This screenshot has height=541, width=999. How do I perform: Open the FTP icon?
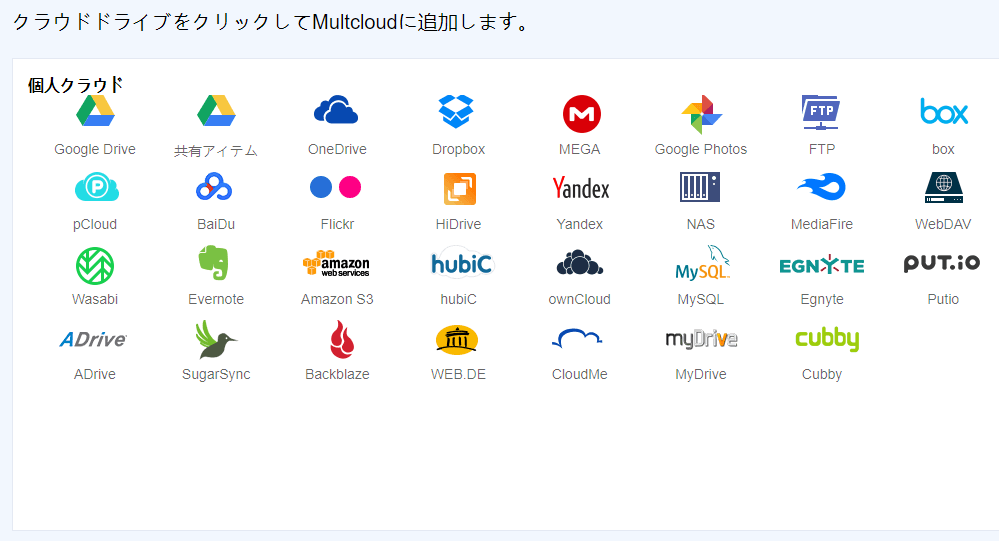click(x=821, y=113)
